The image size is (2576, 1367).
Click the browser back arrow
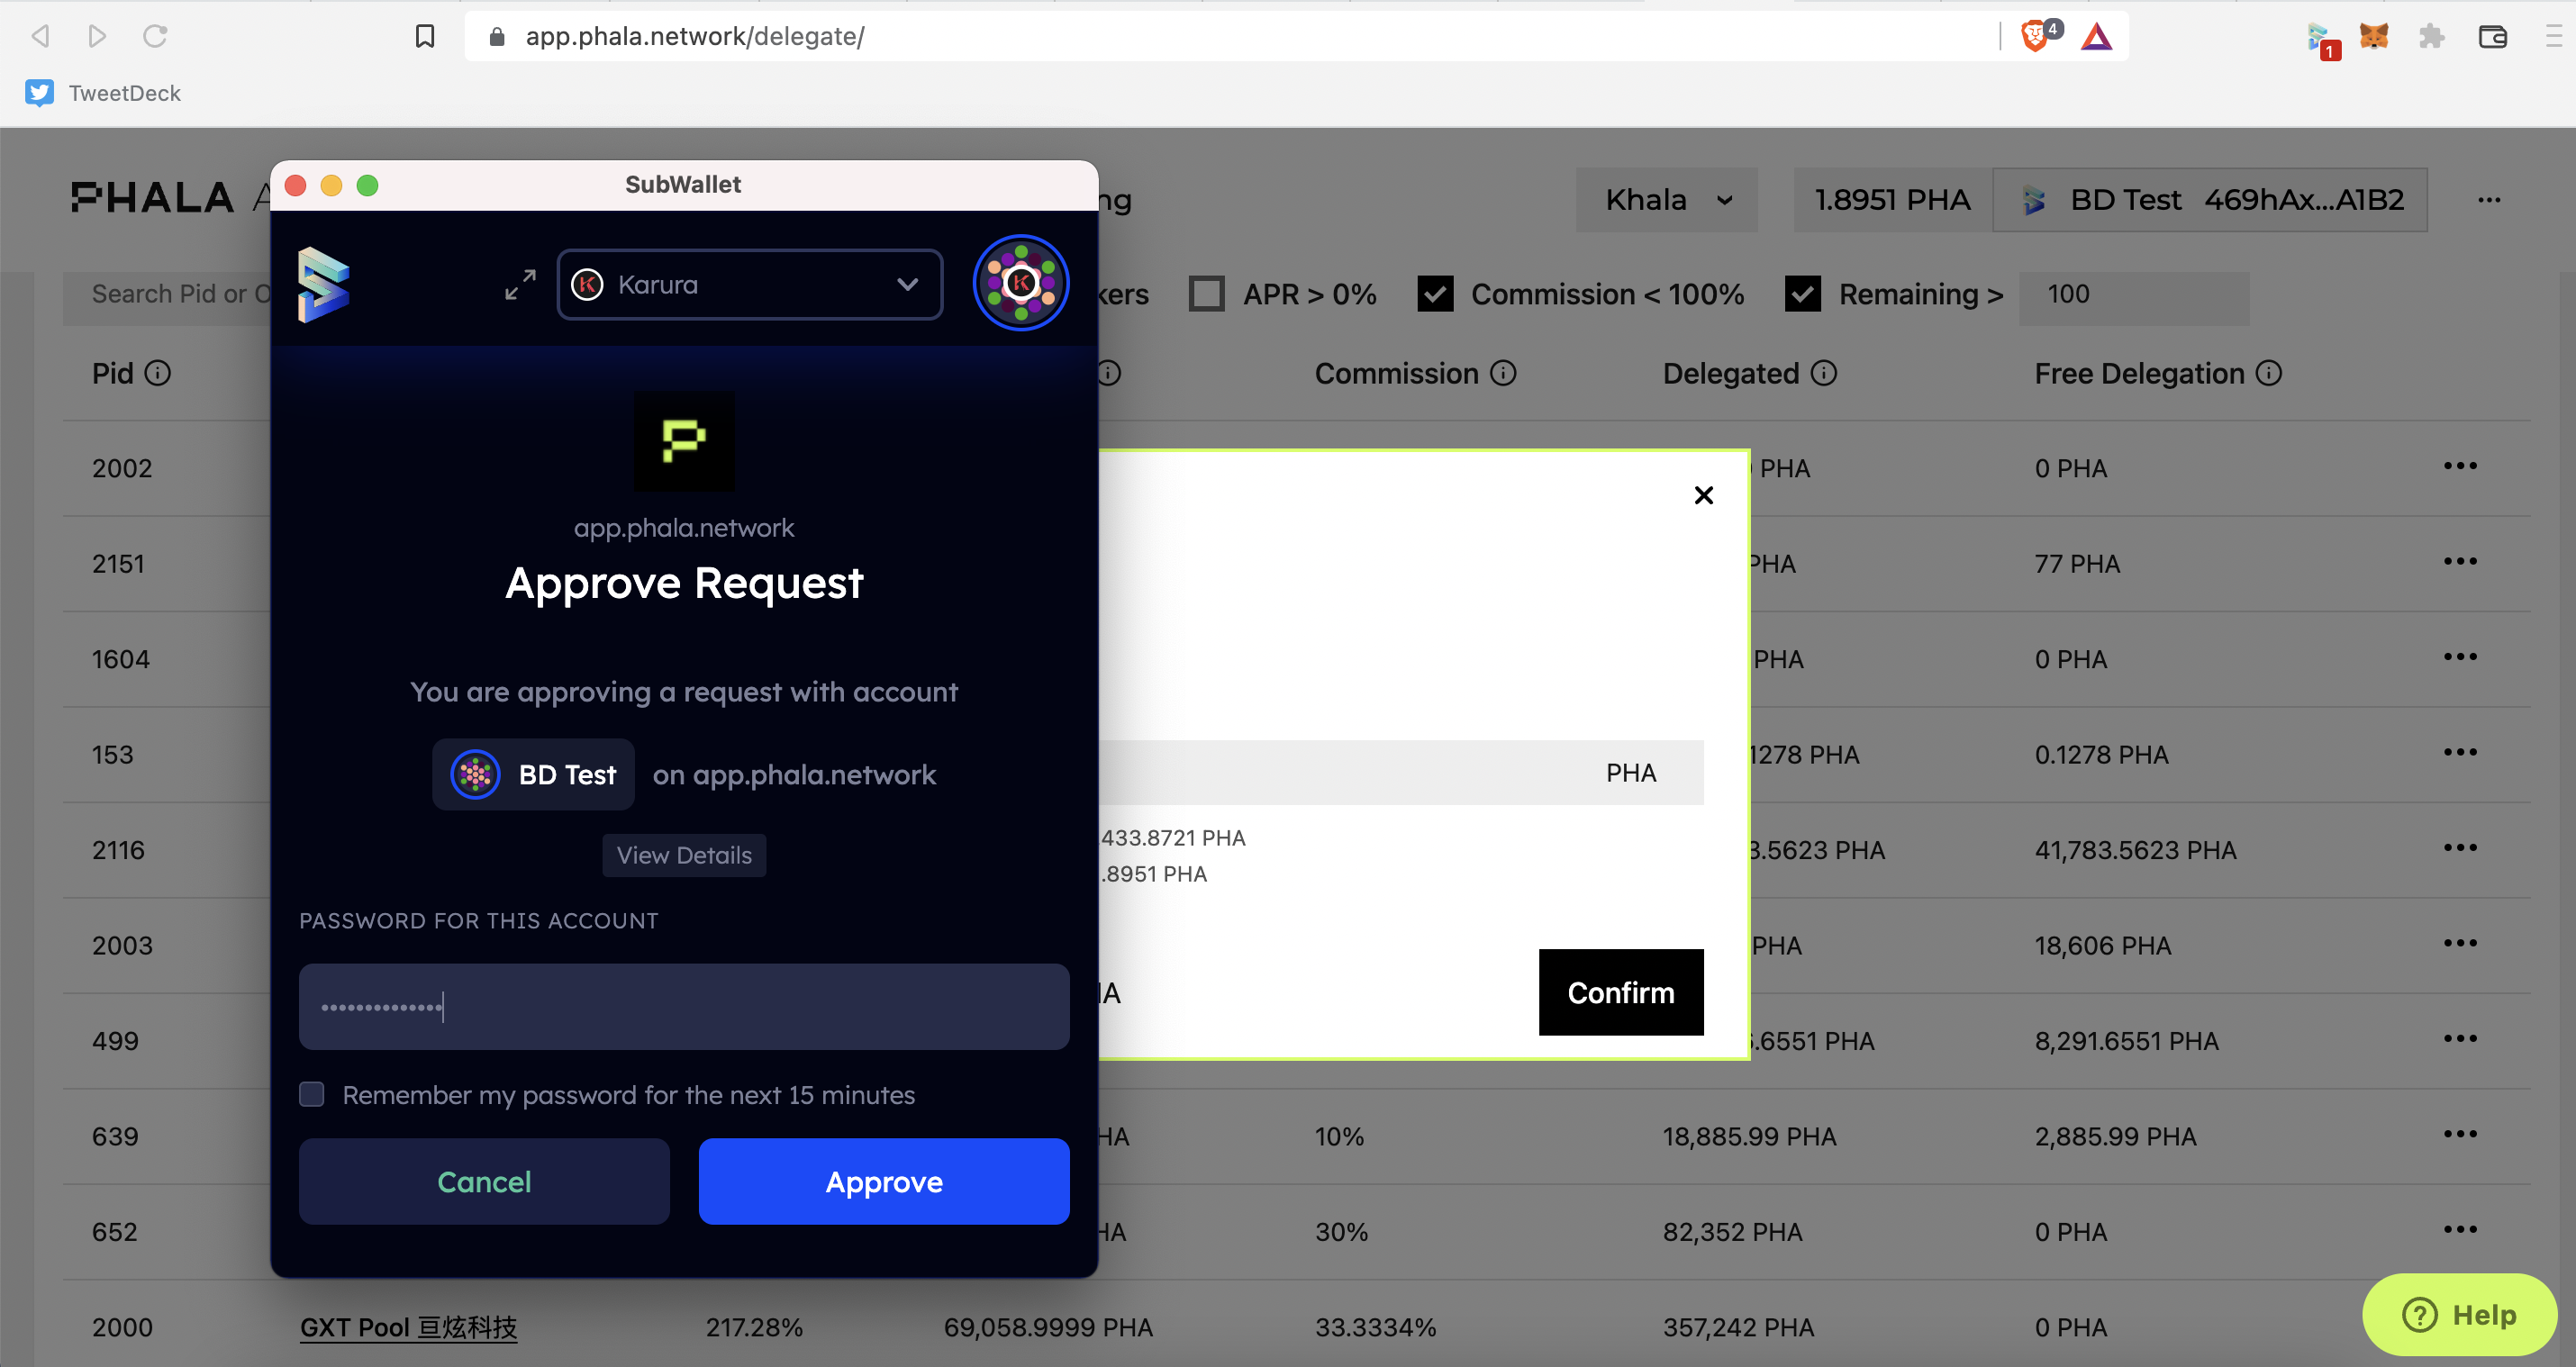coord(40,36)
